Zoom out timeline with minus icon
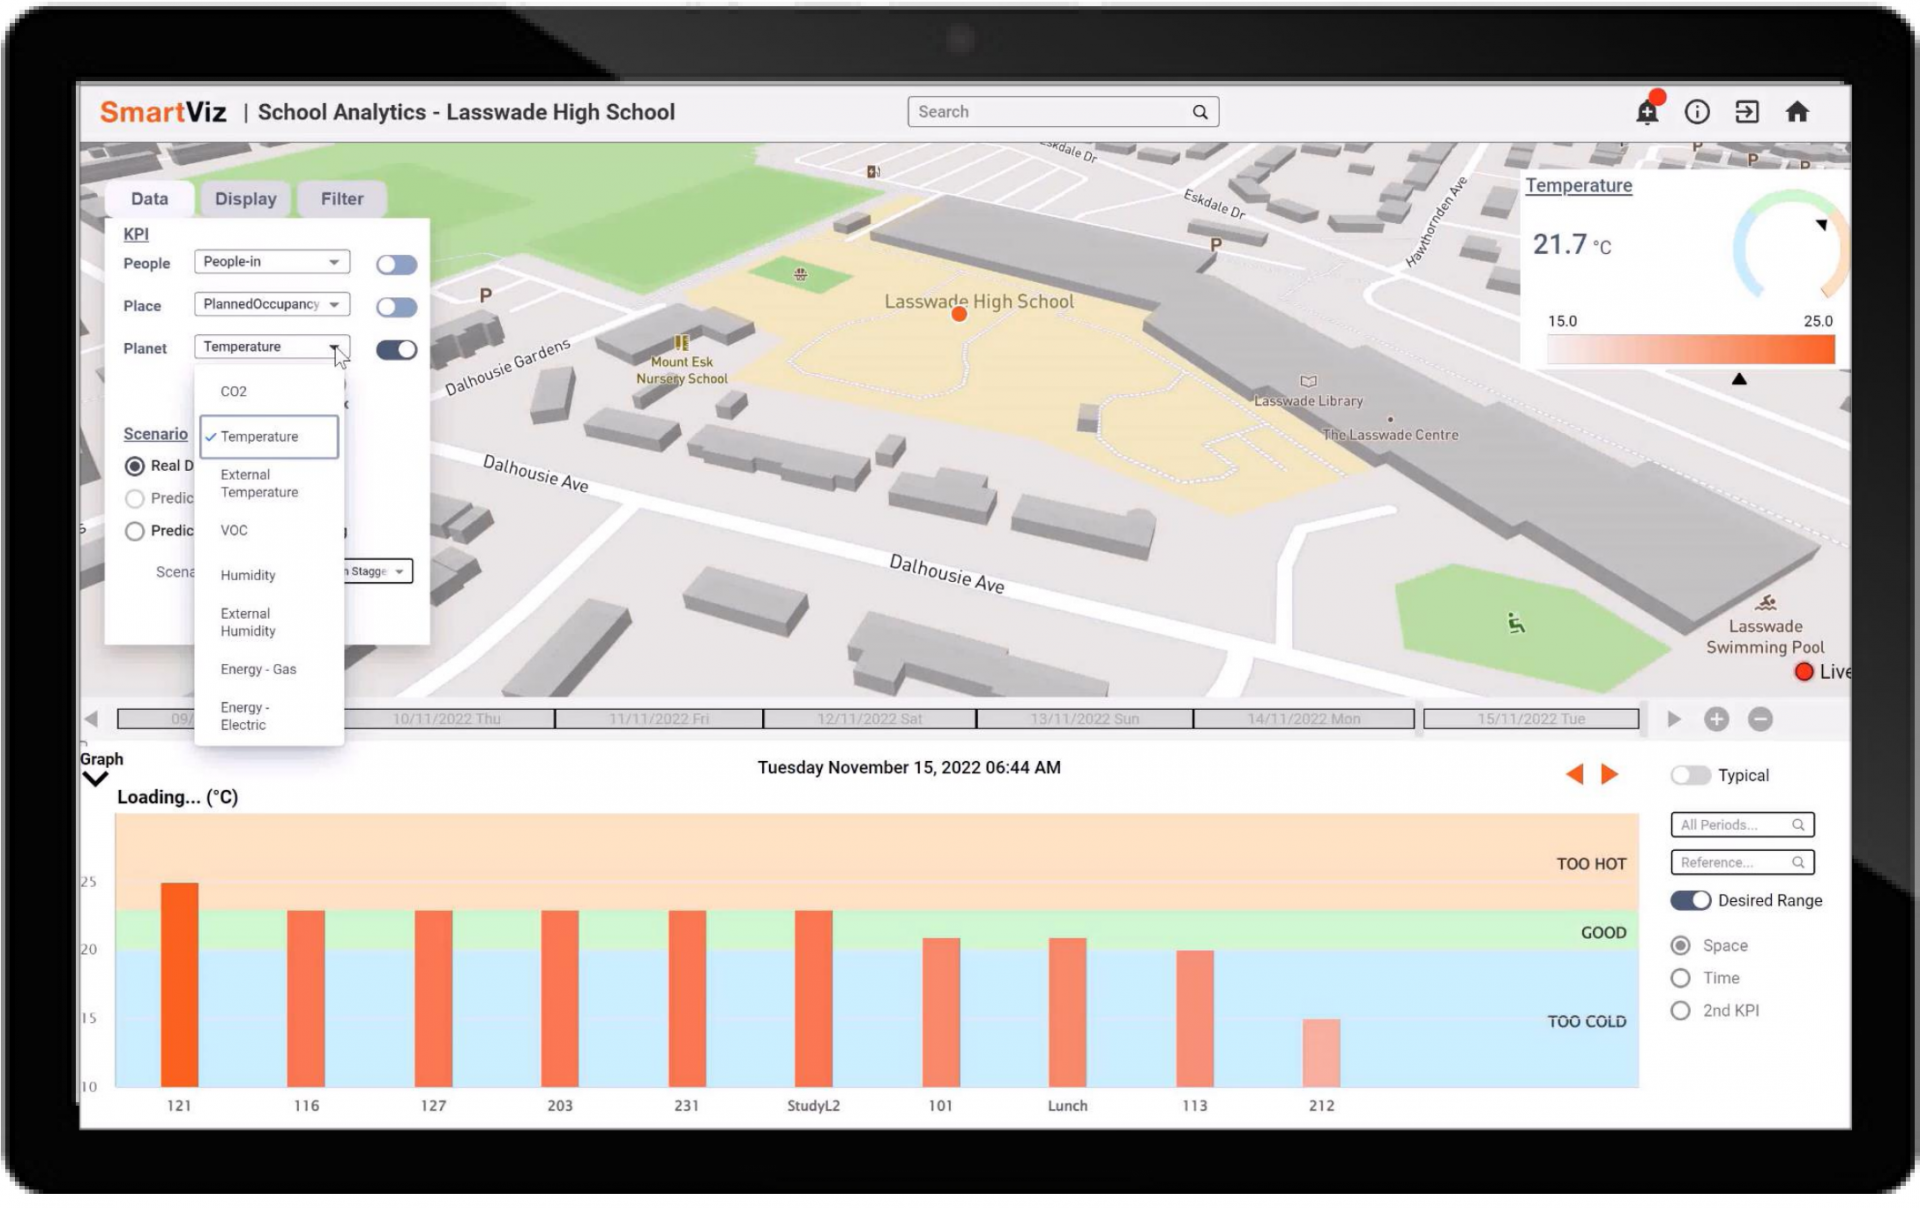The width and height of the screenshot is (1920, 1208). [1761, 719]
